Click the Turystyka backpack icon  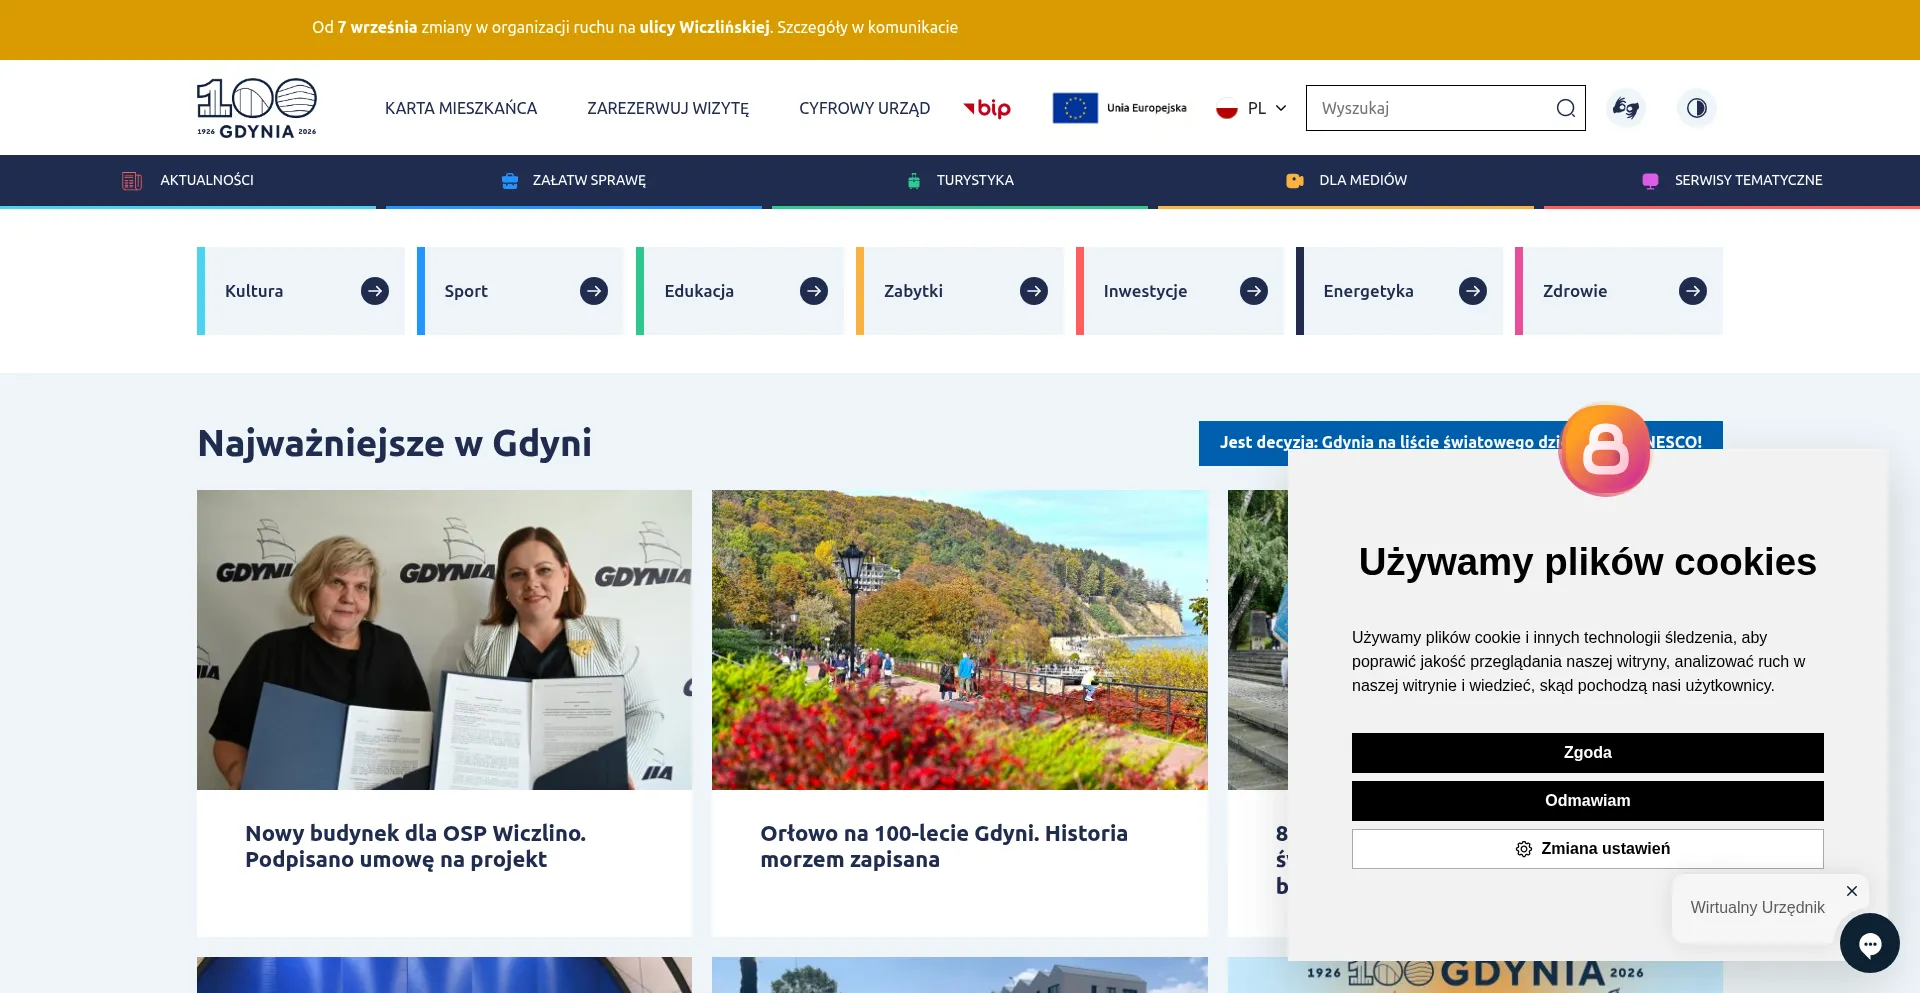click(x=914, y=181)
